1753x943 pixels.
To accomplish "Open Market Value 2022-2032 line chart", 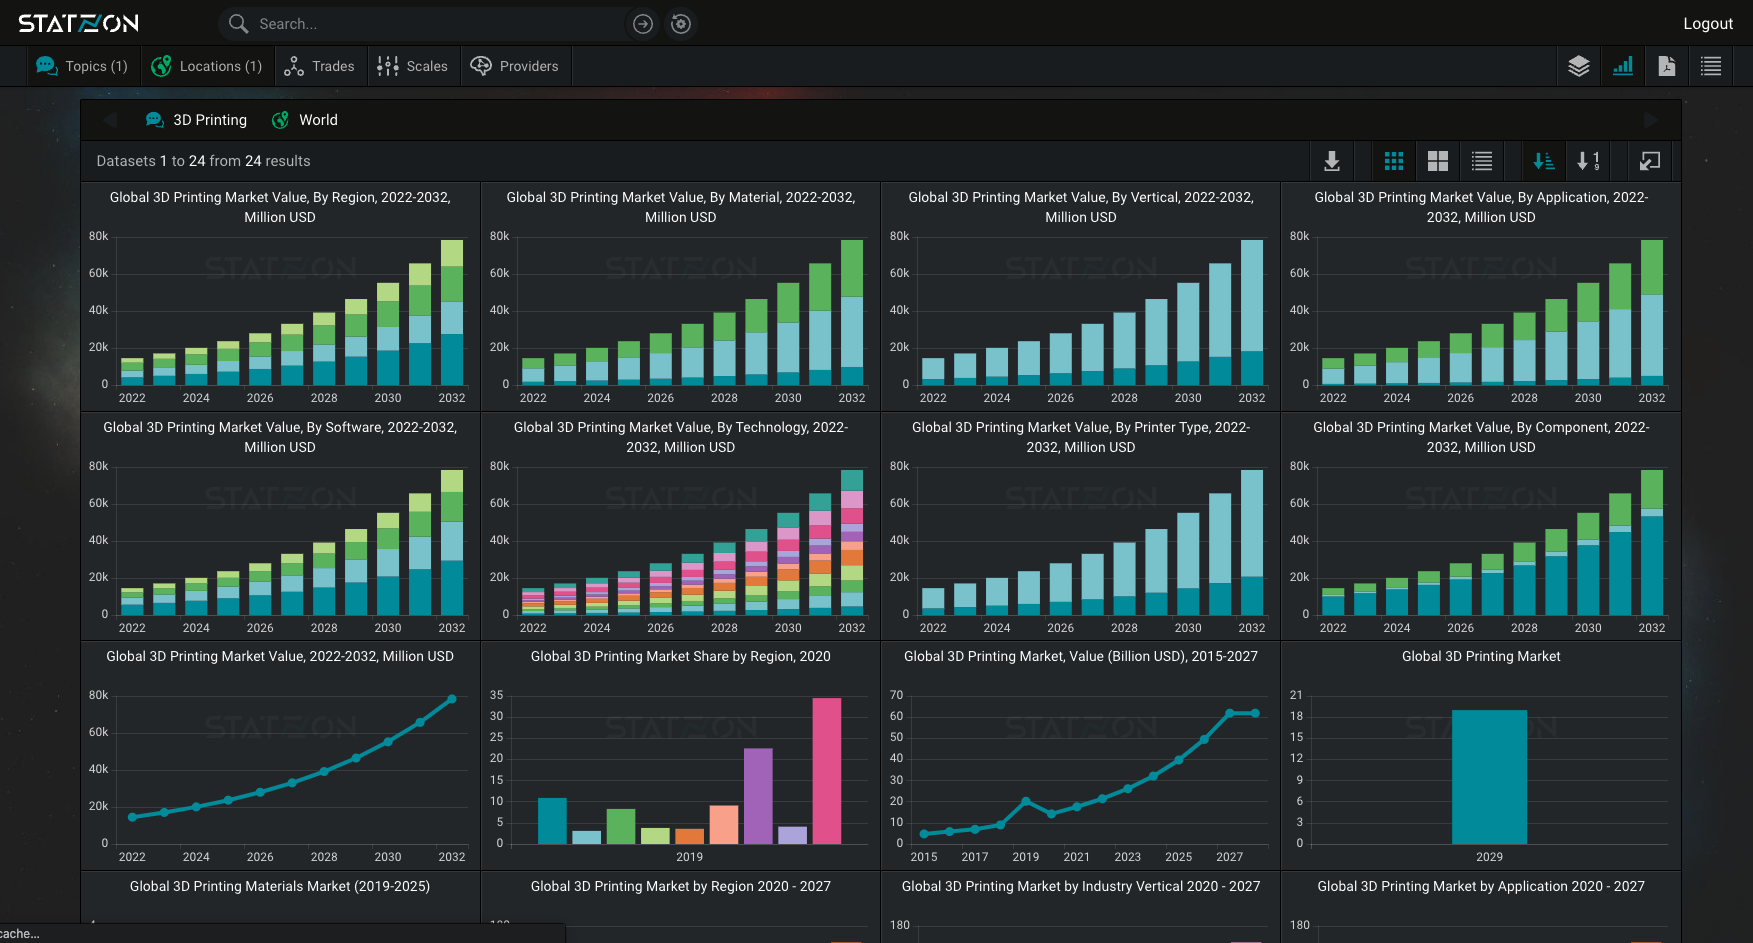I will click(x=280, y=756).
